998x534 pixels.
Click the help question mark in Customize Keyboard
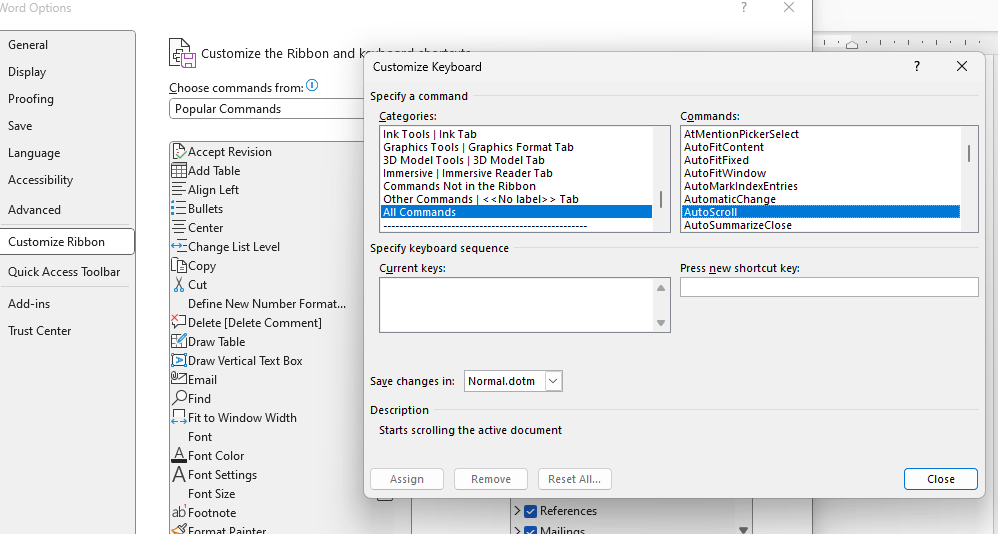(917, 66)
